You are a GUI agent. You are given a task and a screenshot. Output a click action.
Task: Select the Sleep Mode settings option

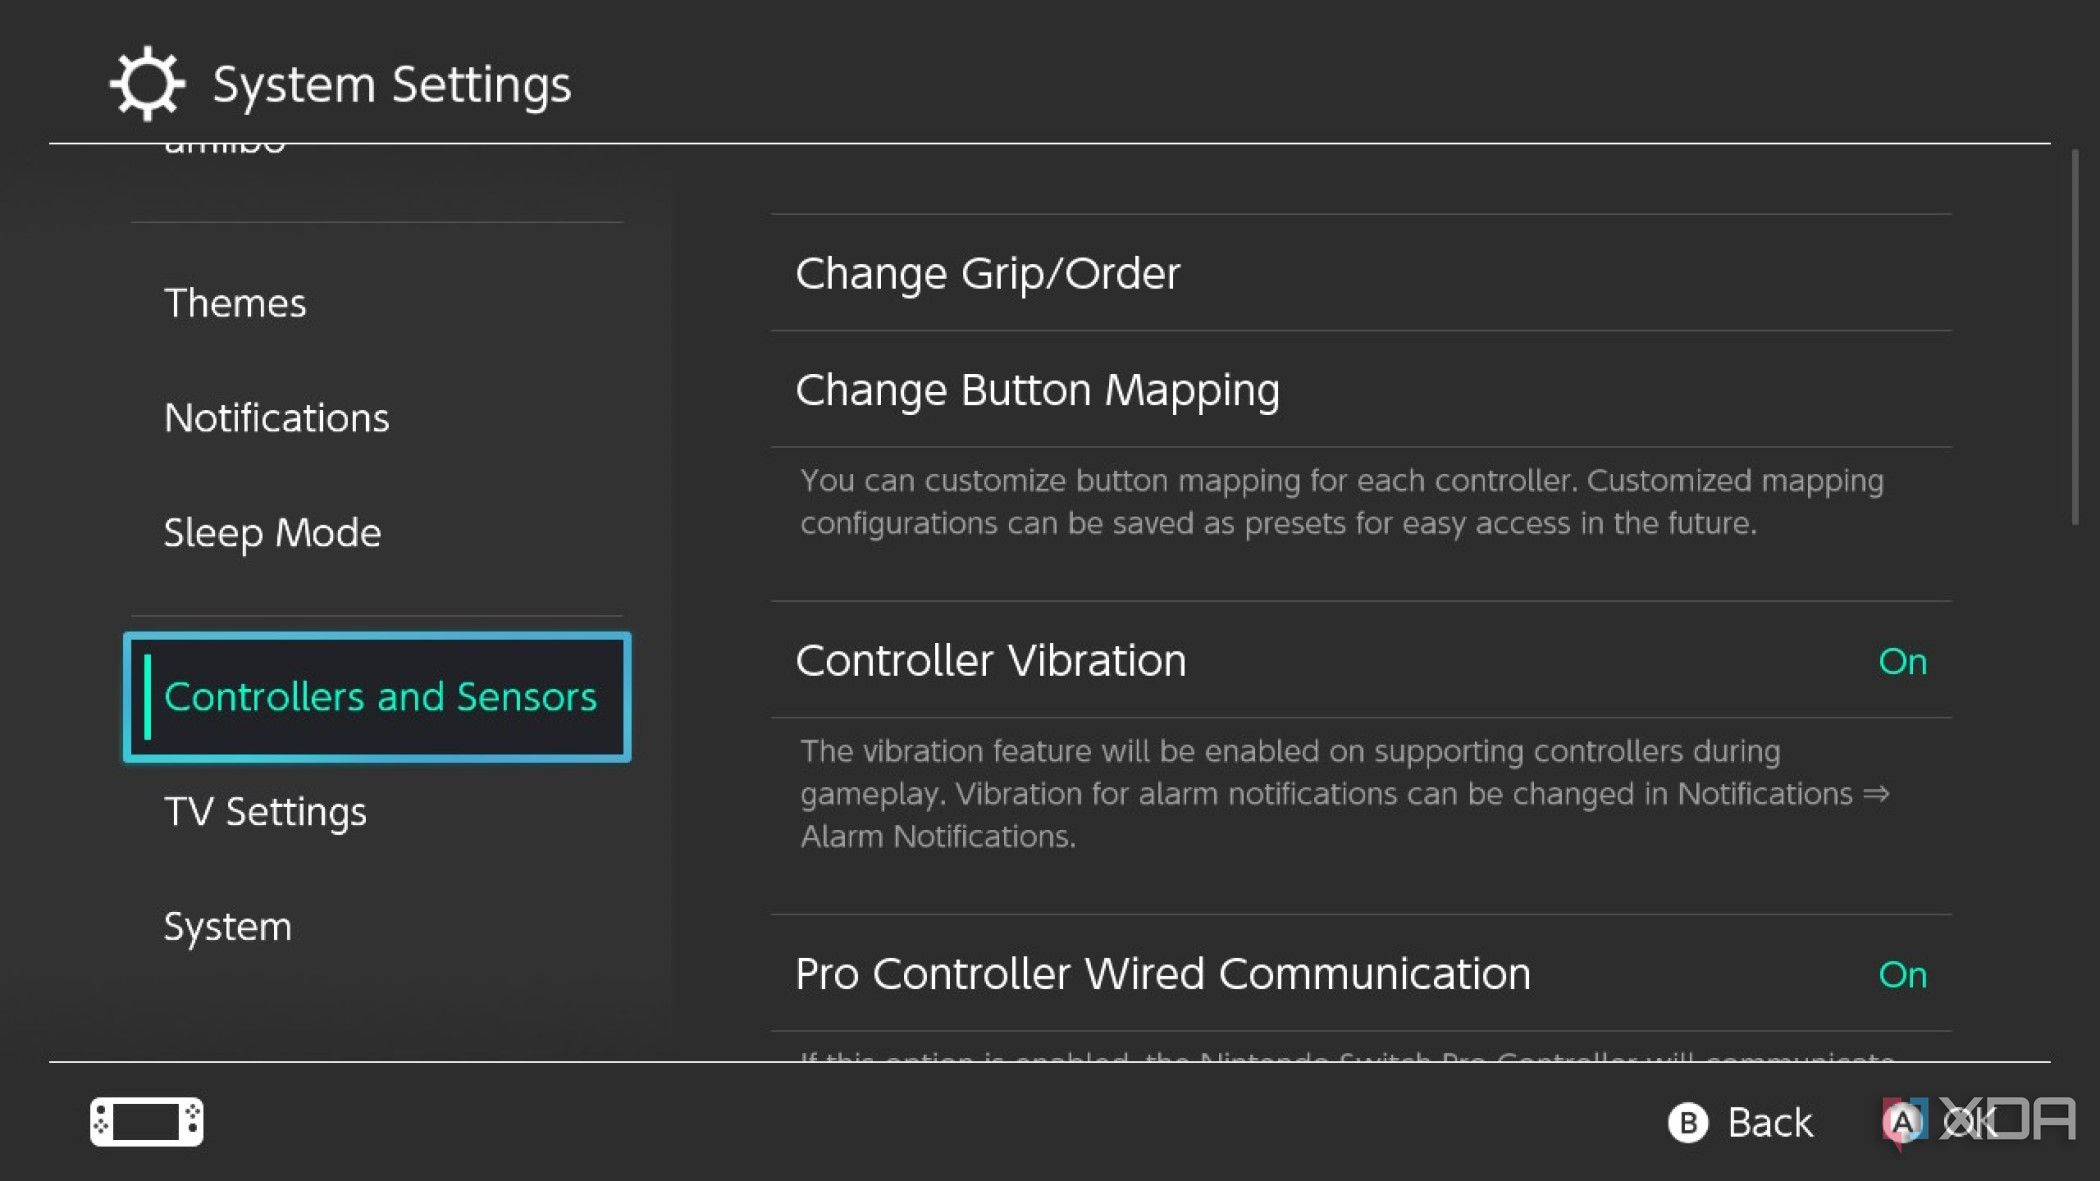(273, 531)
